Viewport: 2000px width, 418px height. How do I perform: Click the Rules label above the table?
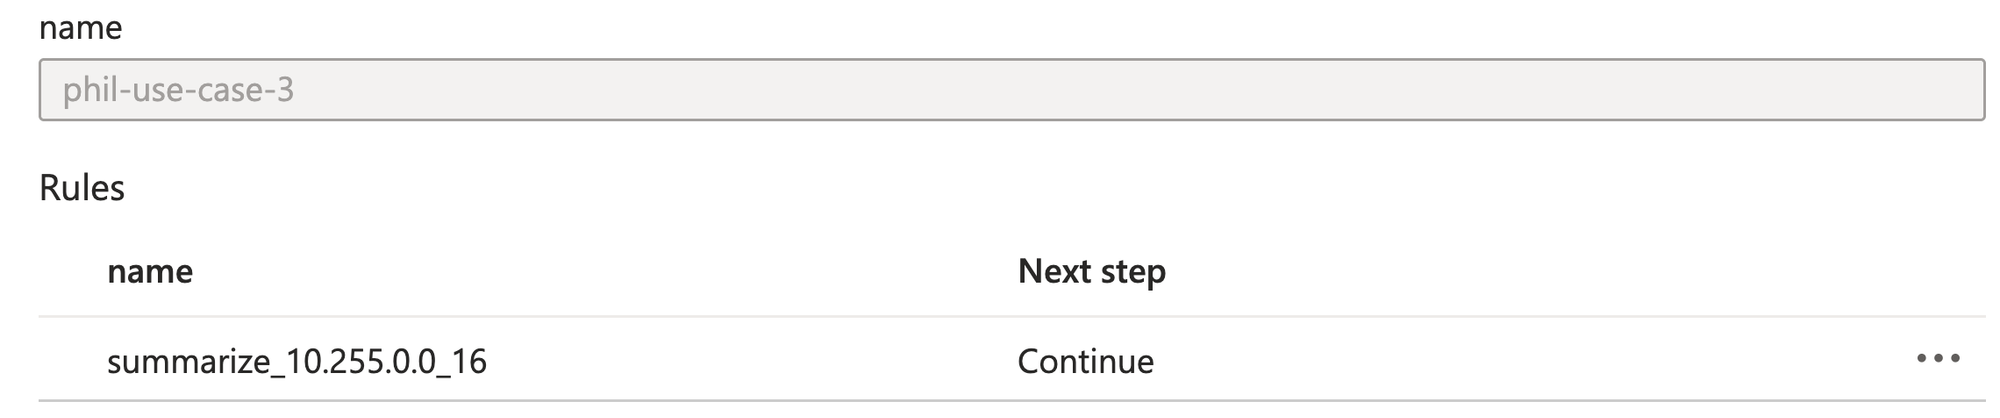coord(82,188)
